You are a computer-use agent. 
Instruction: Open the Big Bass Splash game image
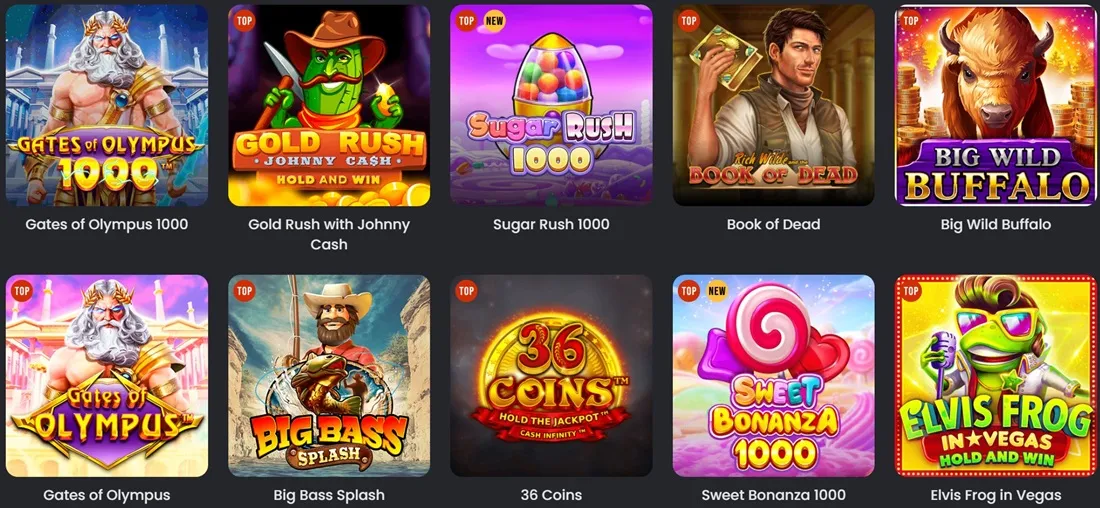click(x=329, y=376)
